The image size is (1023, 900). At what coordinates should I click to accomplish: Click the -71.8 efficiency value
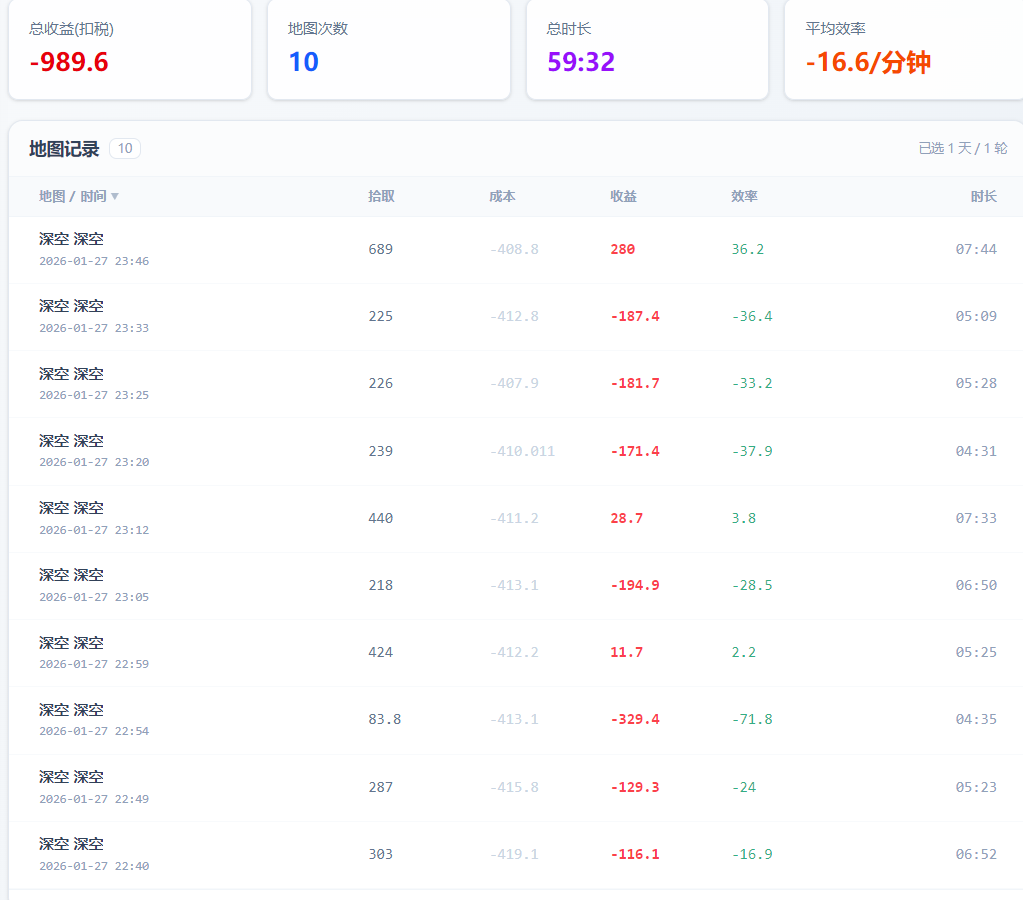751,719
